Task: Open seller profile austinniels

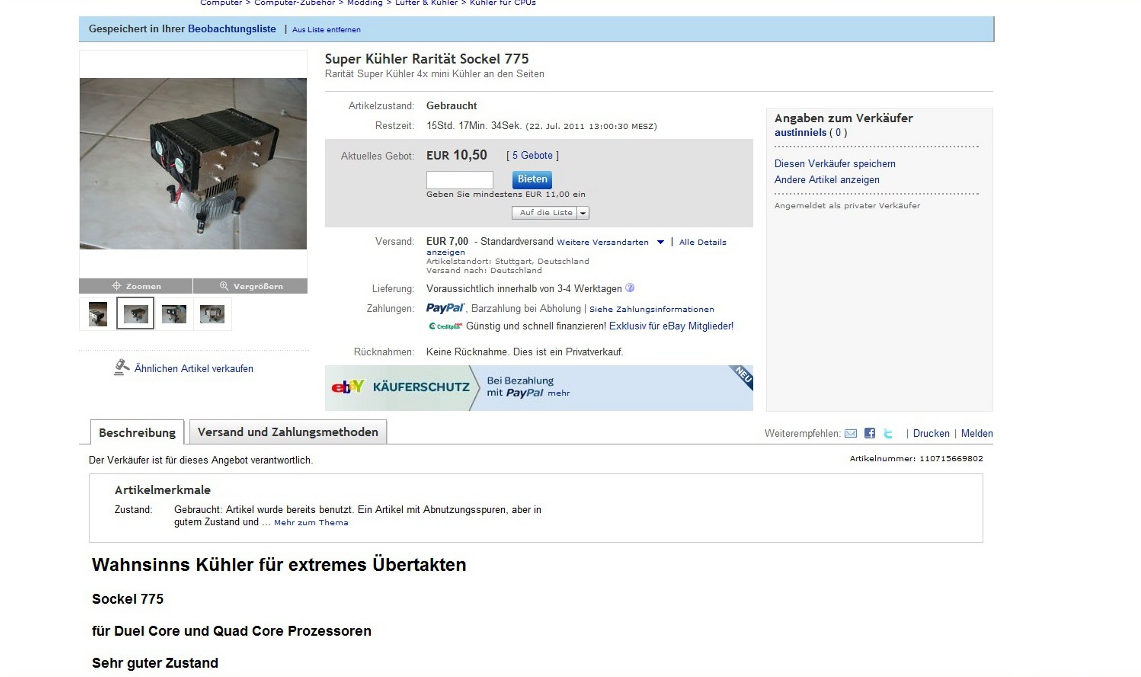Action: 800,132
